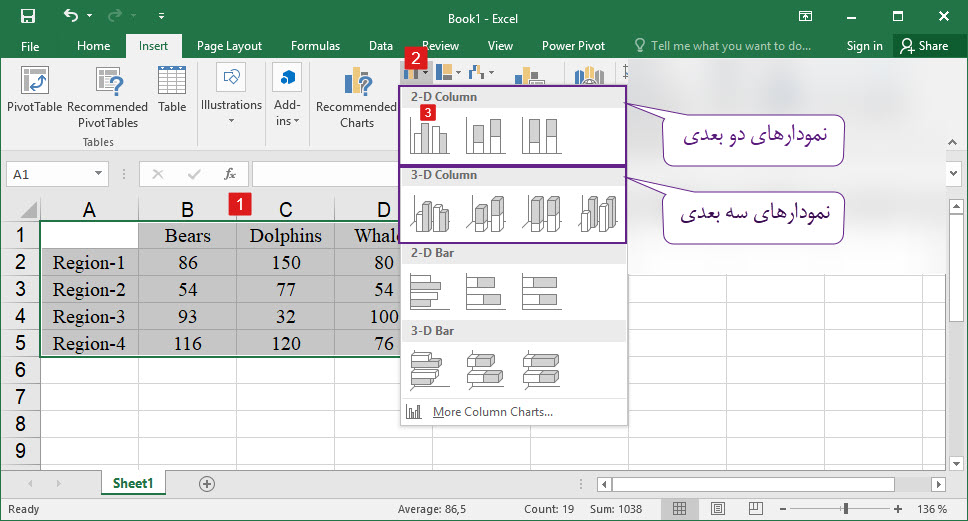Click the Name Box showing A1
The height and width of the screenshot is (521, 968).
click(x=49, y=174)
